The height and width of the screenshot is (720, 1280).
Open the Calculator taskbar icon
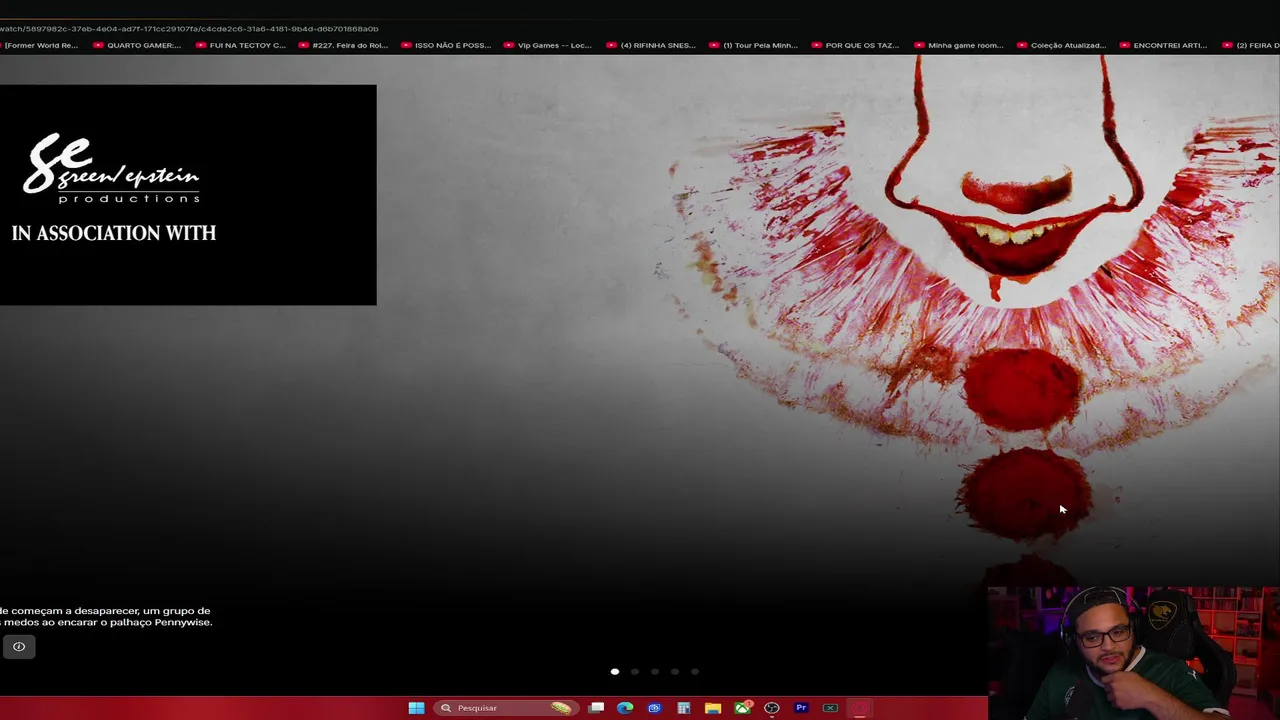[x=684, y=708]
